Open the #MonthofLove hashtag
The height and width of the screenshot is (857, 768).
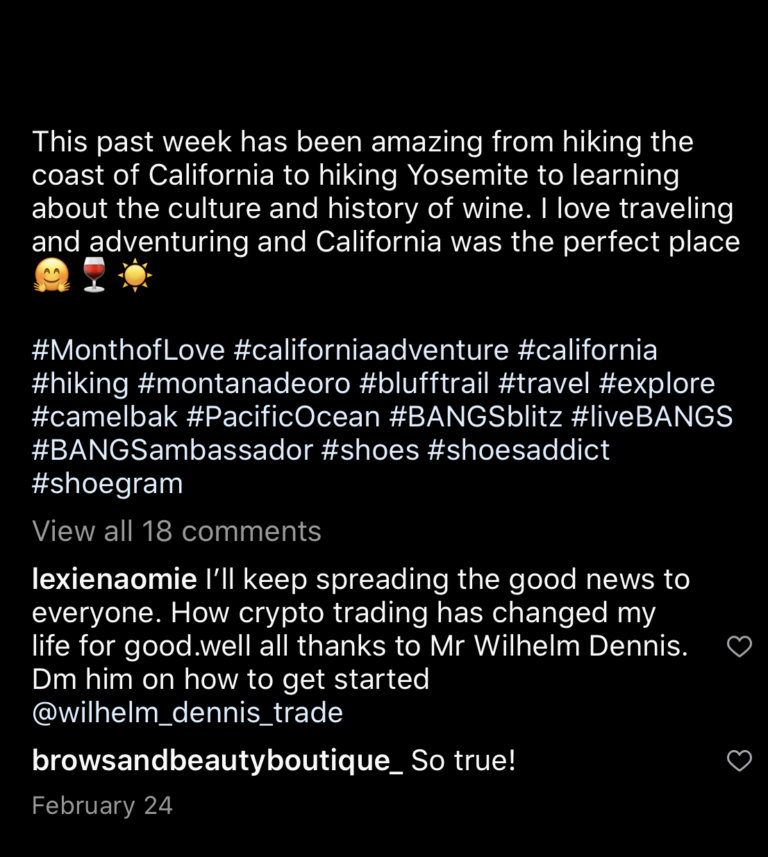pyautogui.click(x=128, y=350)
